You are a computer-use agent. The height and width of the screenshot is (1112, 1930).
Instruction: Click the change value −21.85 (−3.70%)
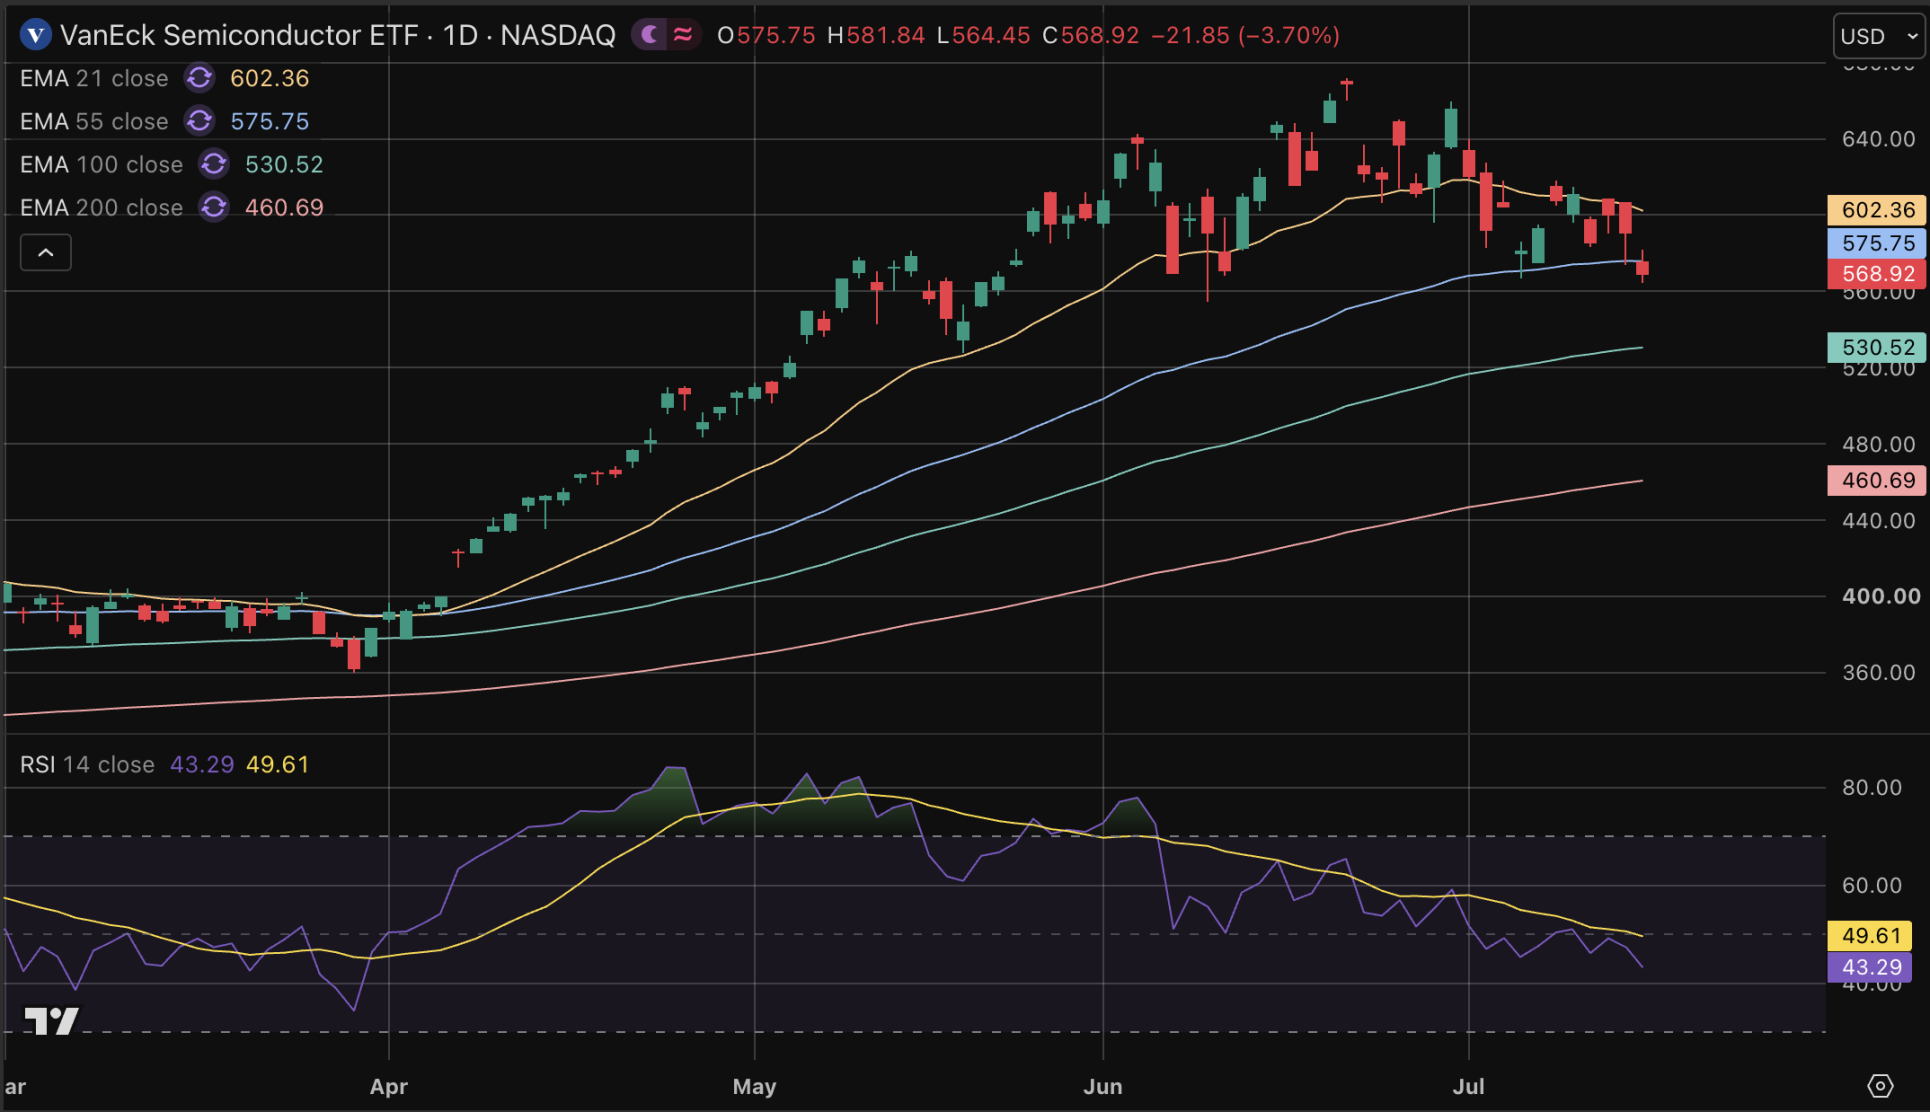[x=1246, y=35]
